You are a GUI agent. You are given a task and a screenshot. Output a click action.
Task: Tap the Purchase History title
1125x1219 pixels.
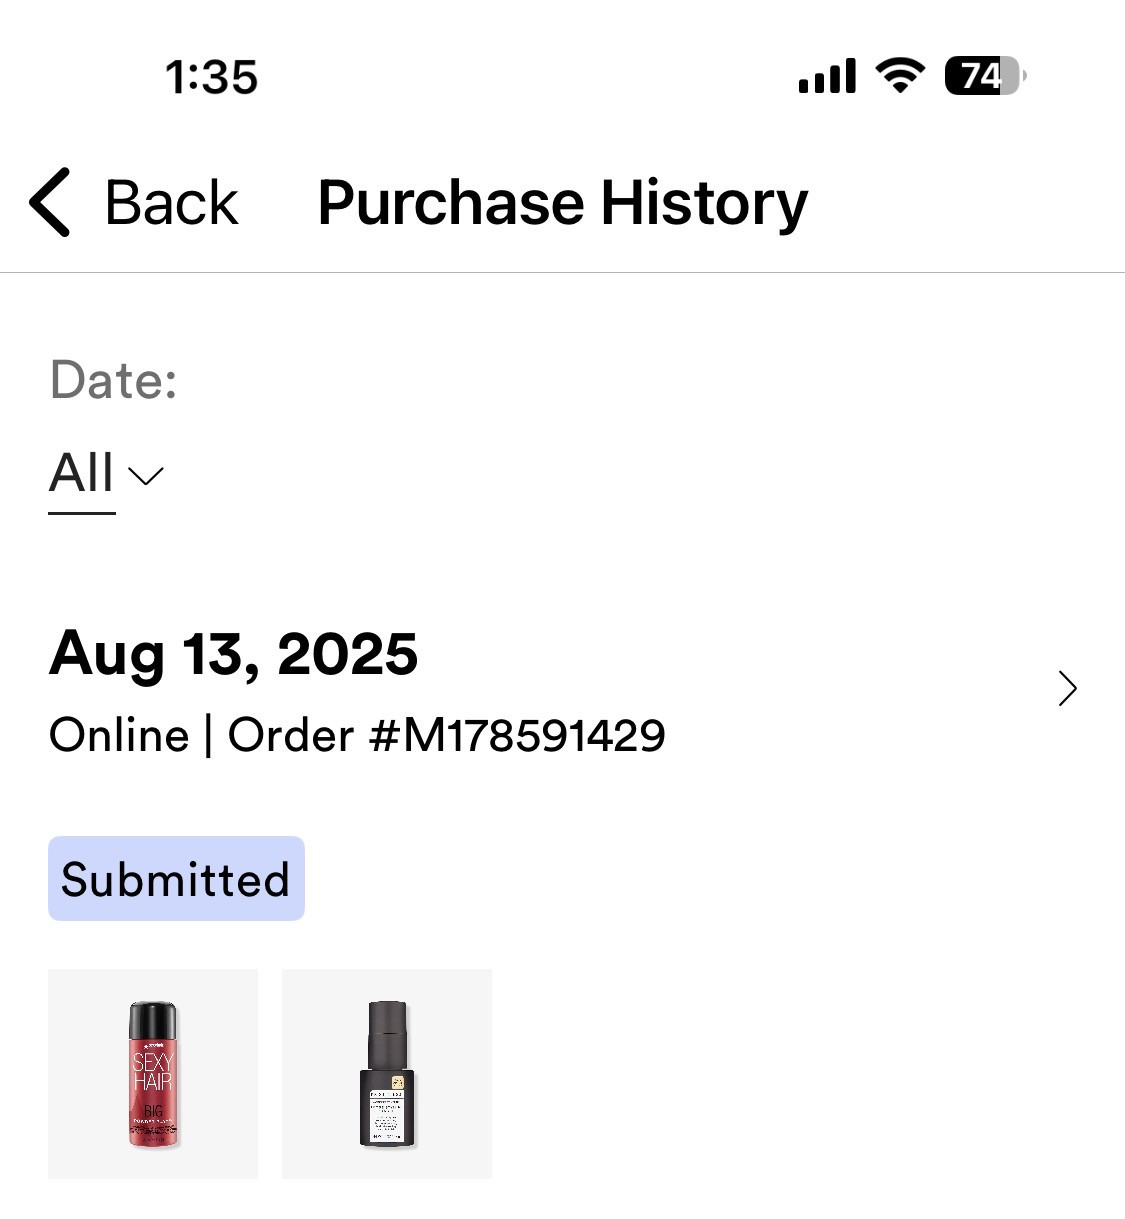(563, 203)
